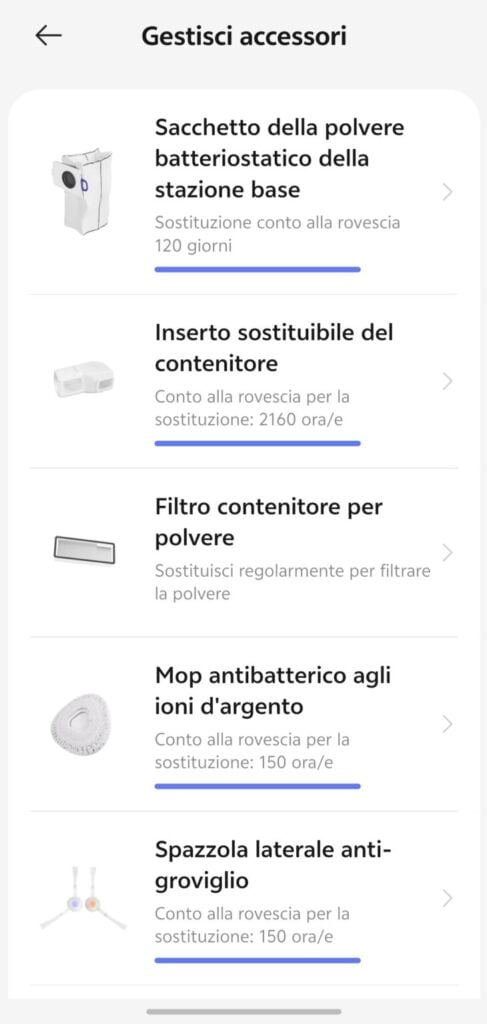This screenshot has height=1024, width=487.
Task: Tap the anti-tangle side brush image
Action: [83, 899]
